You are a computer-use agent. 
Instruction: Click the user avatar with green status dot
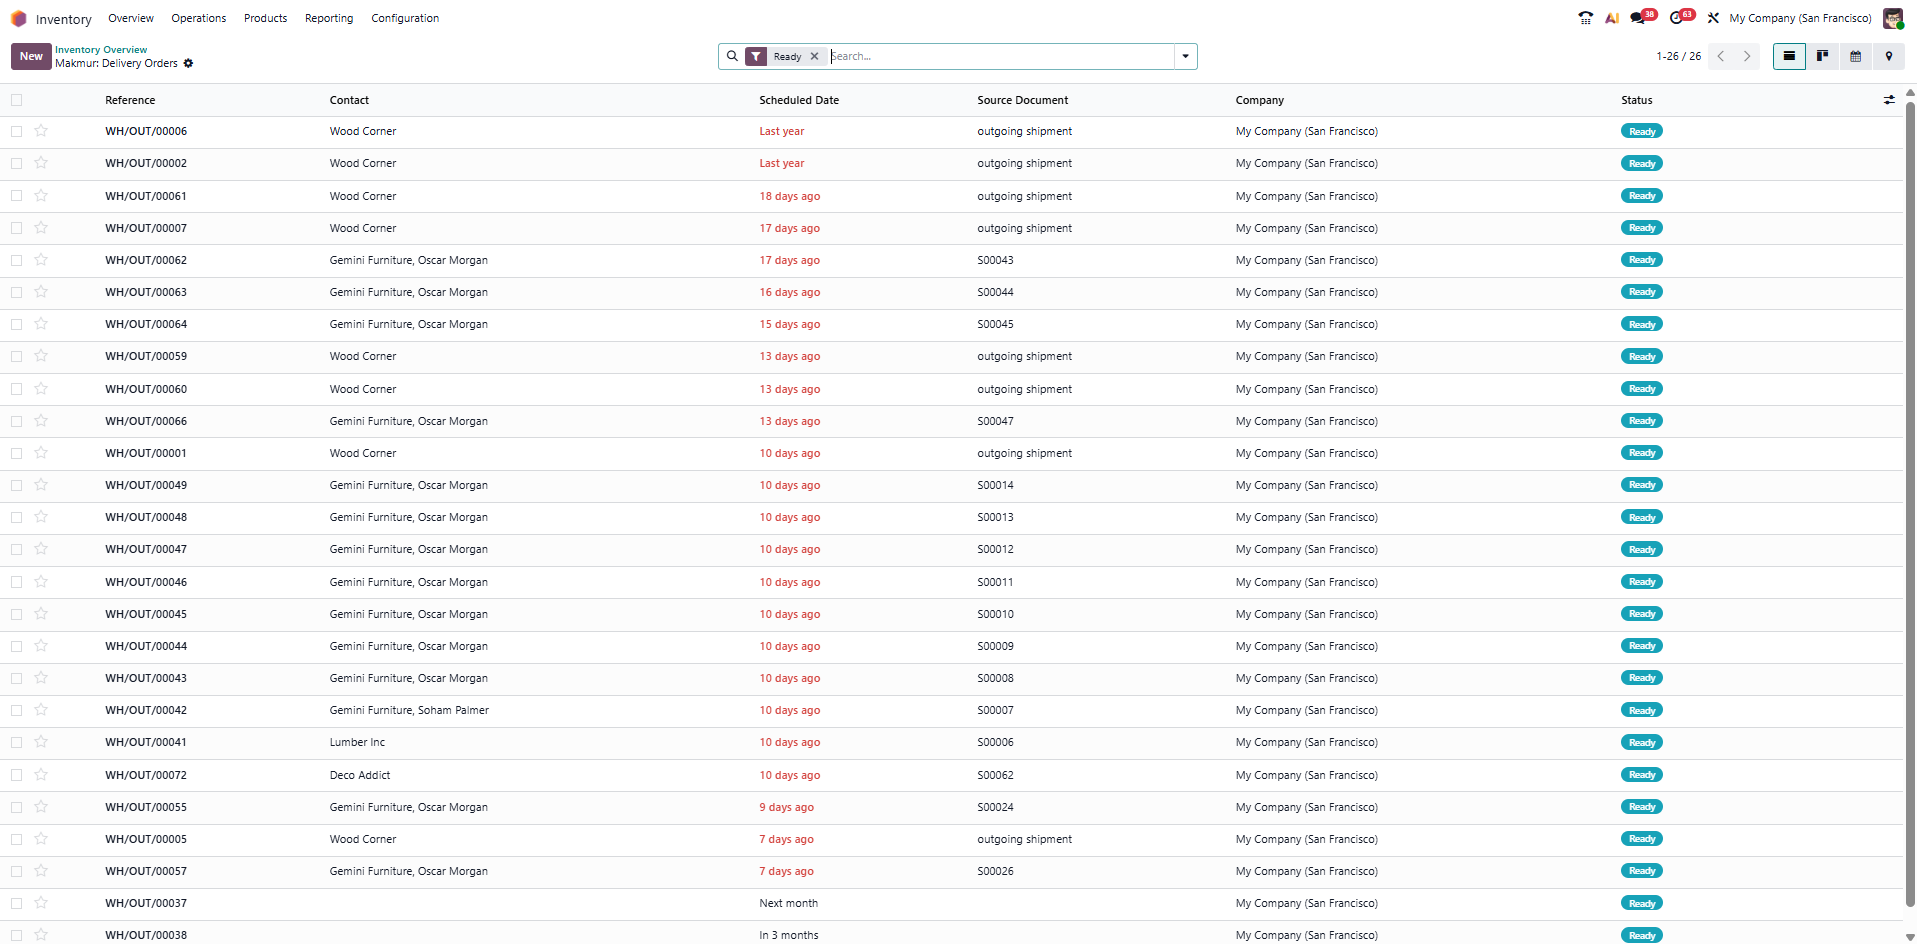[x=1893, y=18]
